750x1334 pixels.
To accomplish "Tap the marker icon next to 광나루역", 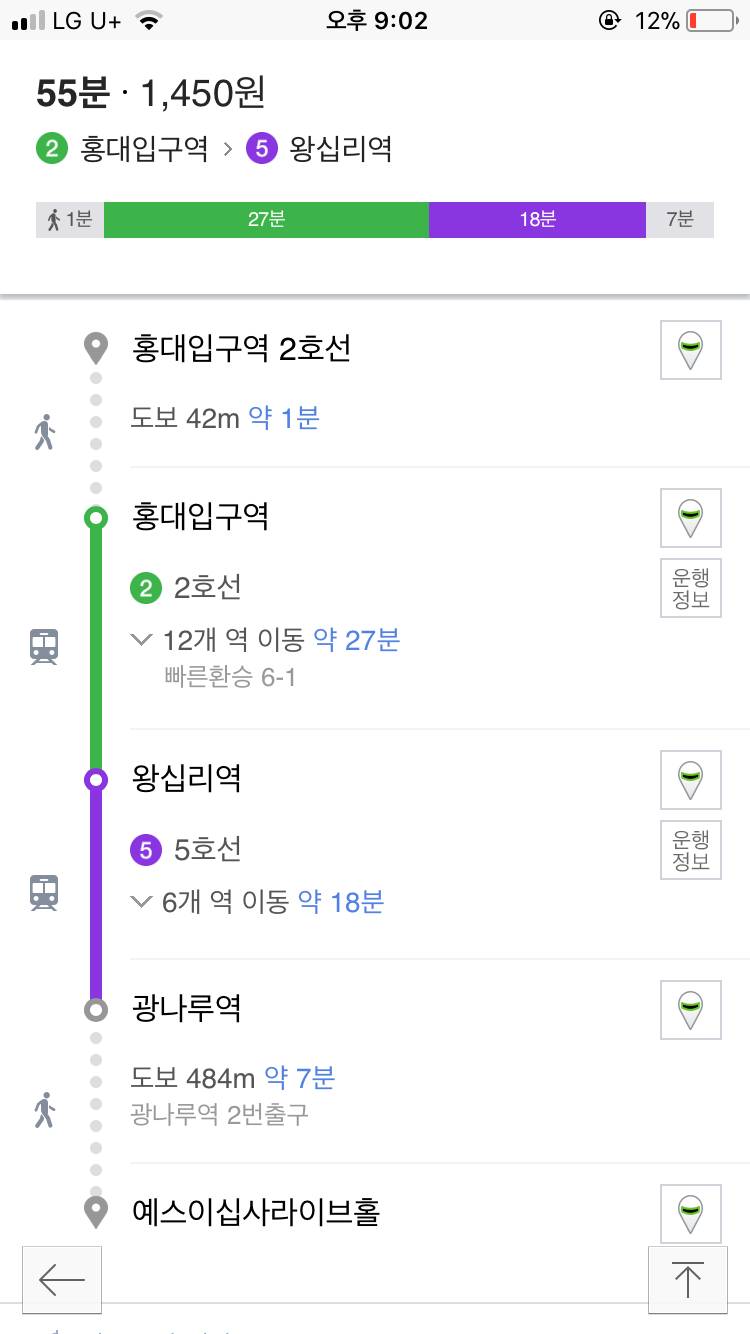I will click(691, 1009).
